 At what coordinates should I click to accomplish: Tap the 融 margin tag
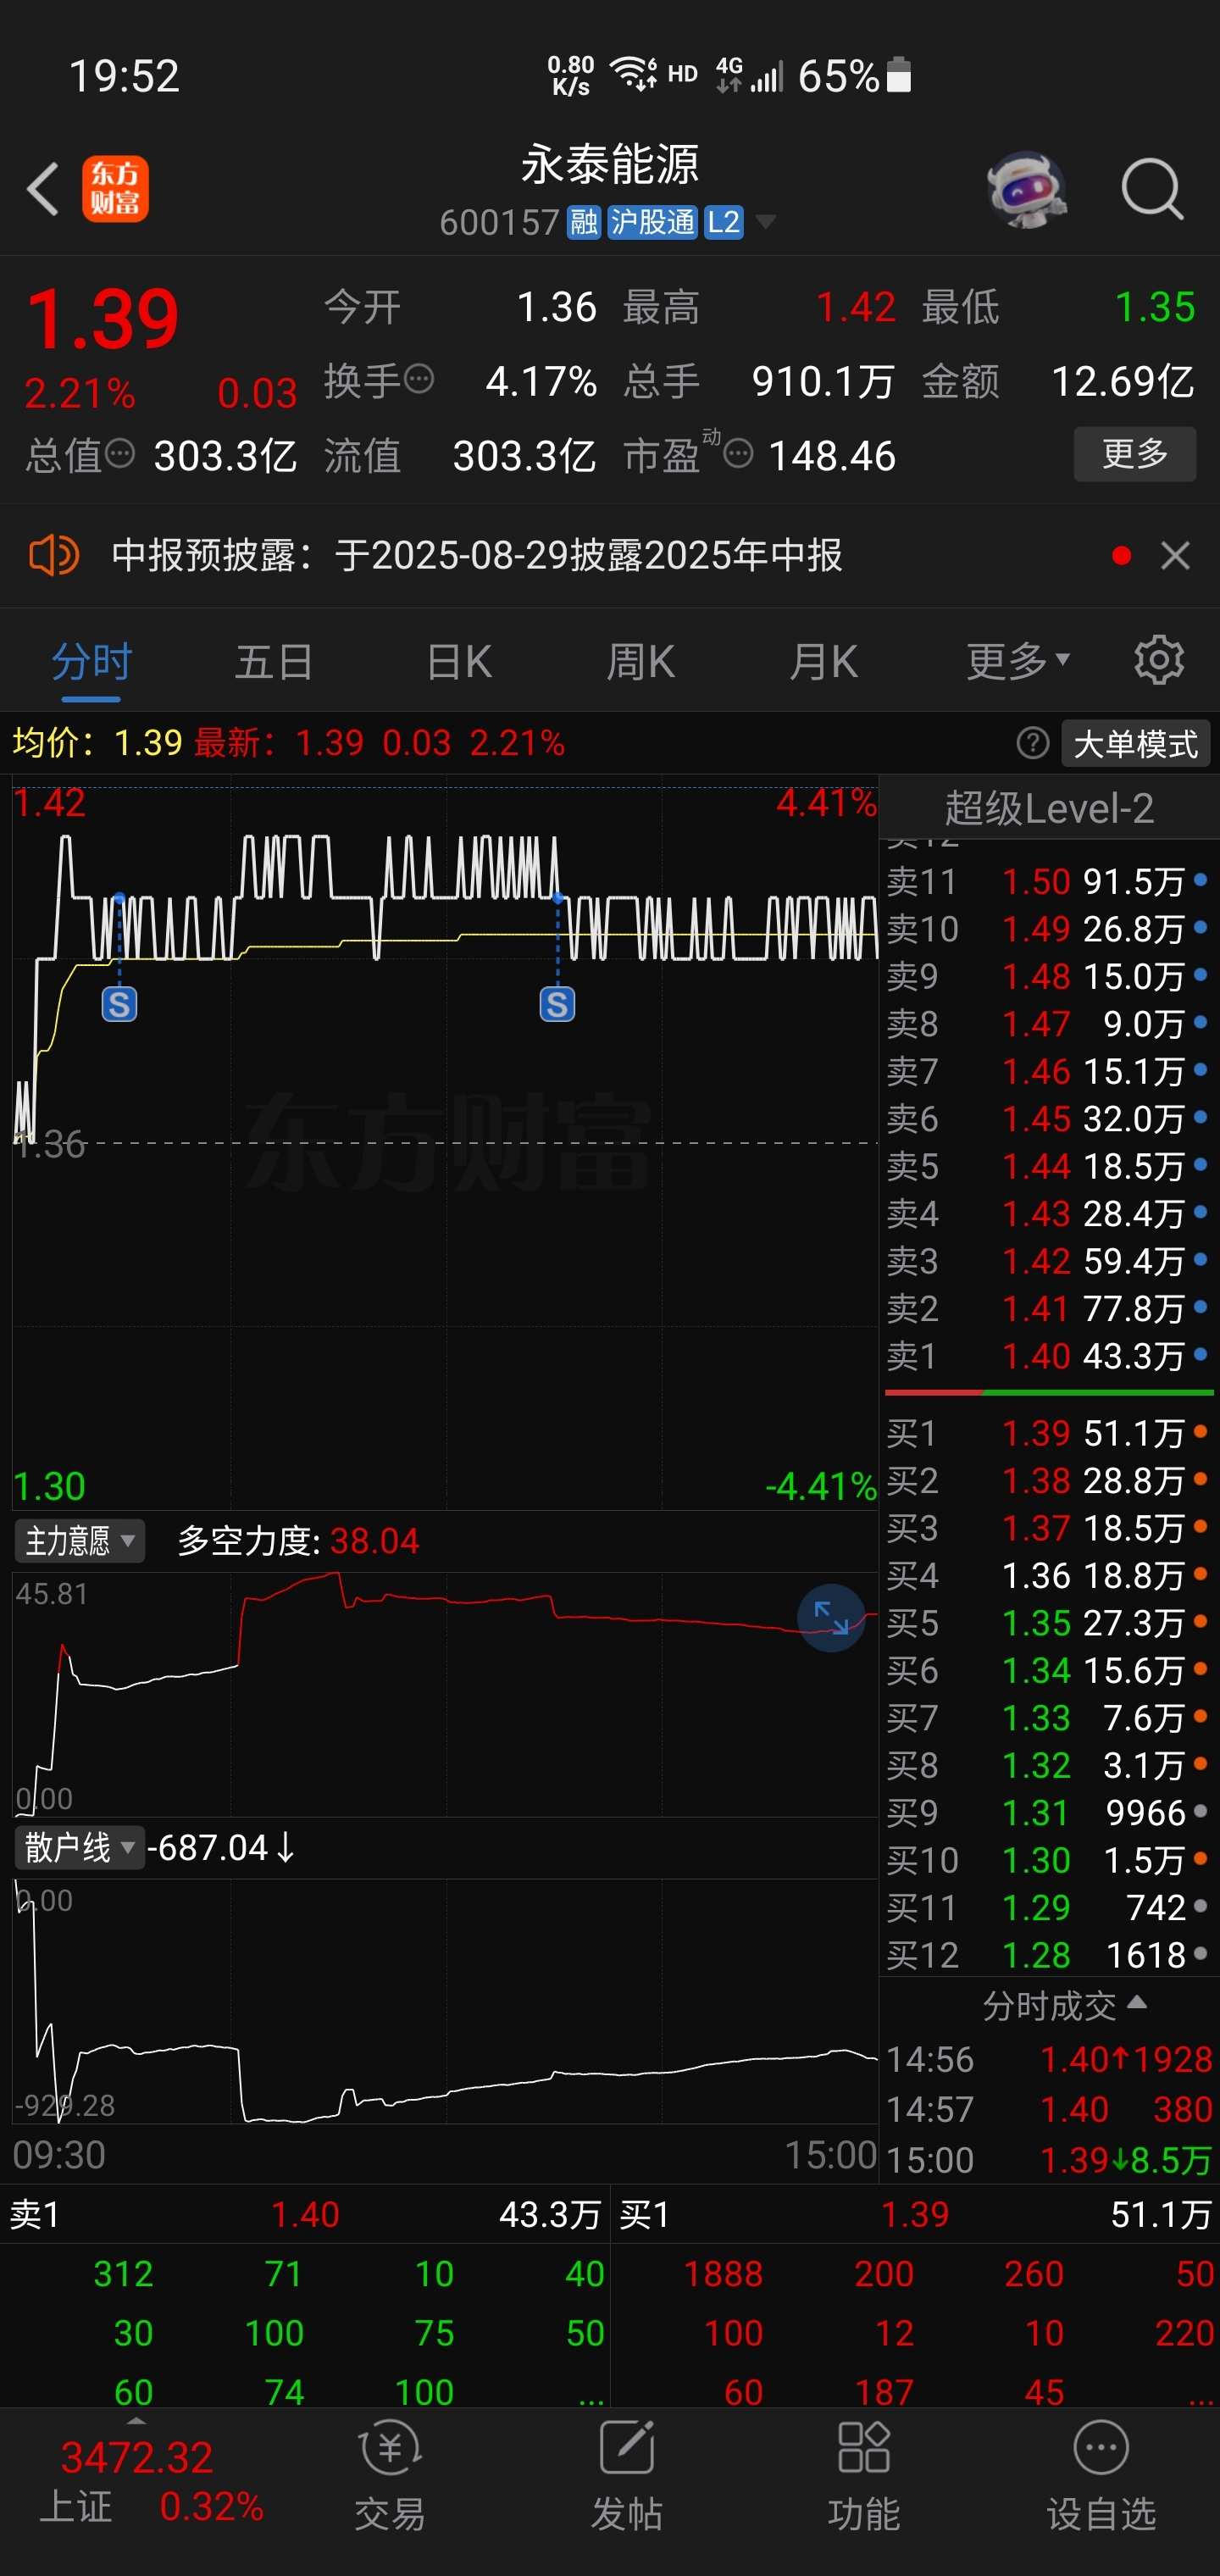coord(584,222)
